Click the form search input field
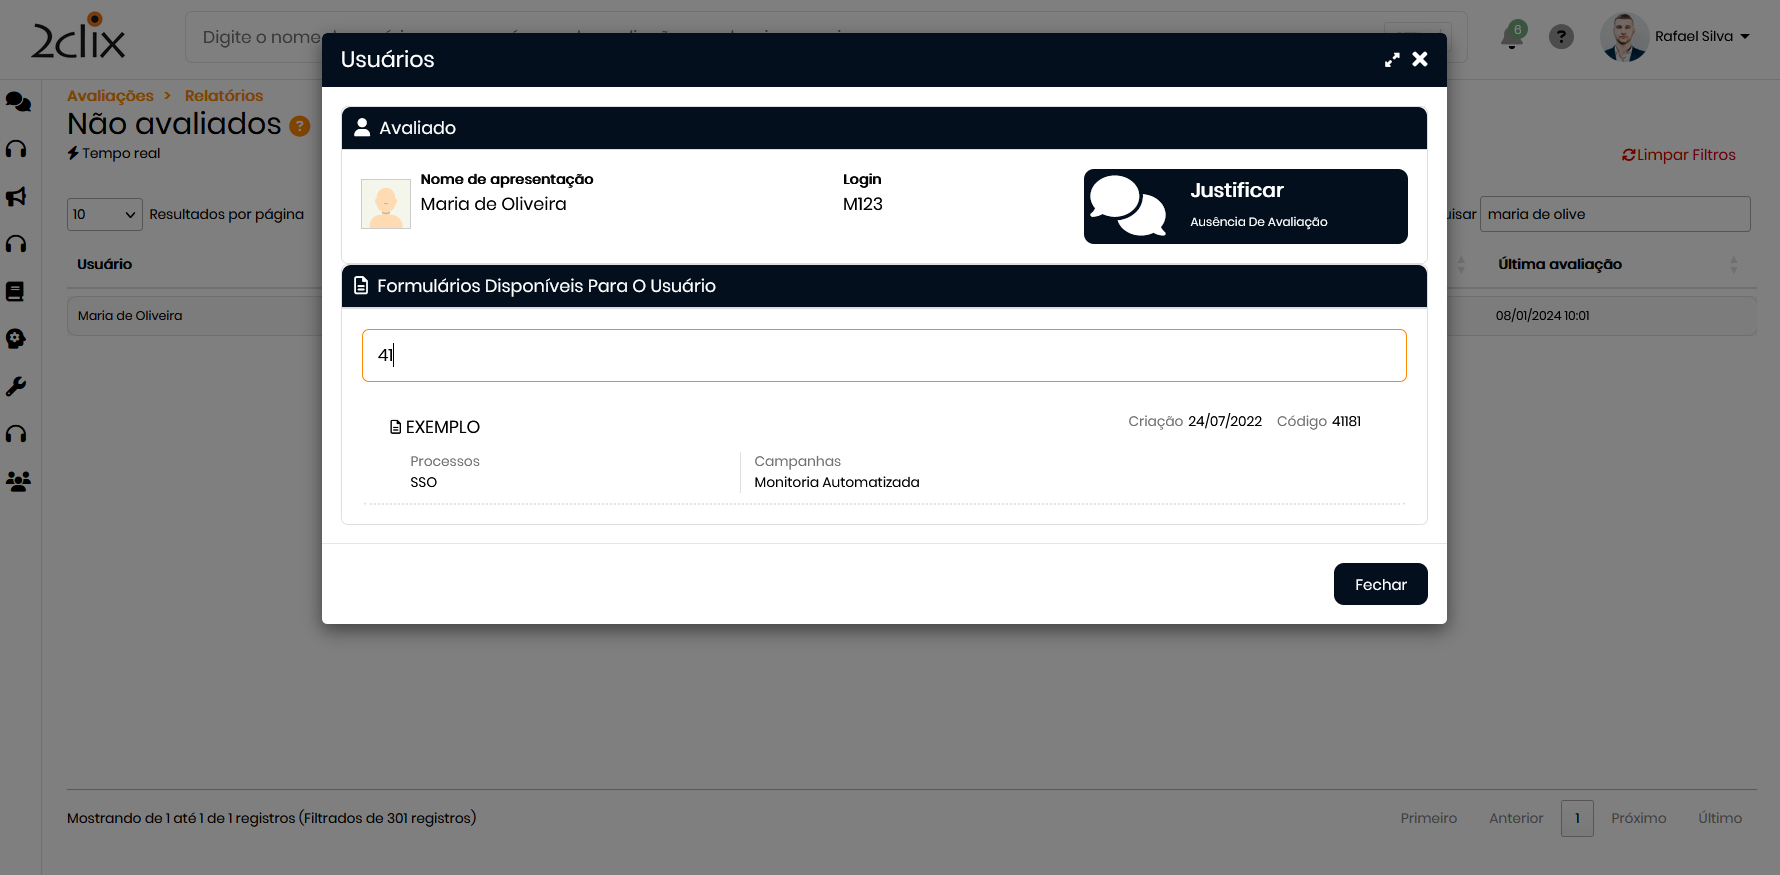 (884, 356)
